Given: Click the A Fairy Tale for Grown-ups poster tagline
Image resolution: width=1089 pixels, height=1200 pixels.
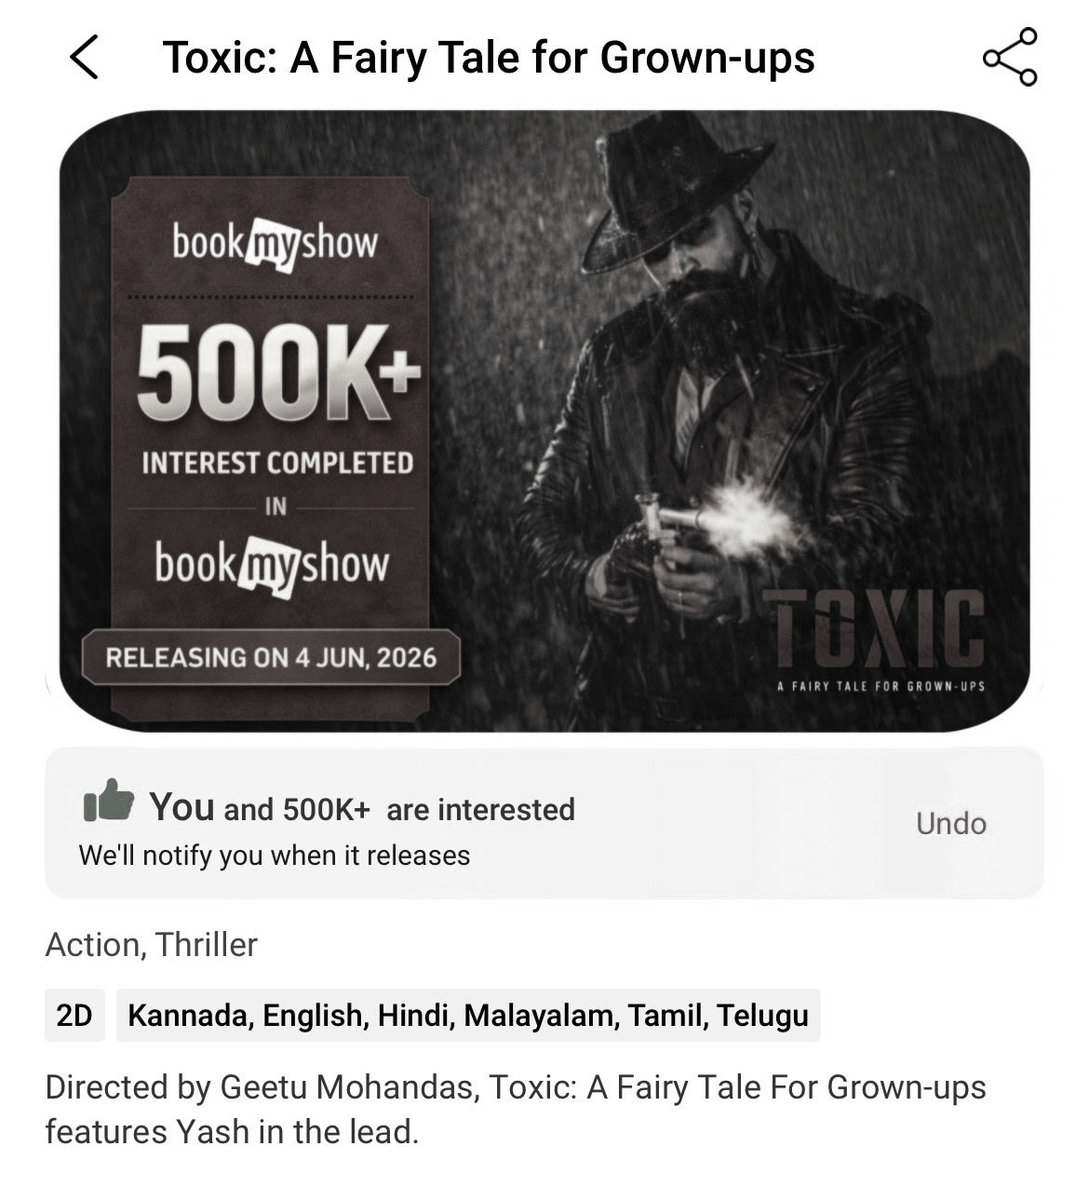Looking at the screenshot, I should coord(880,686).
